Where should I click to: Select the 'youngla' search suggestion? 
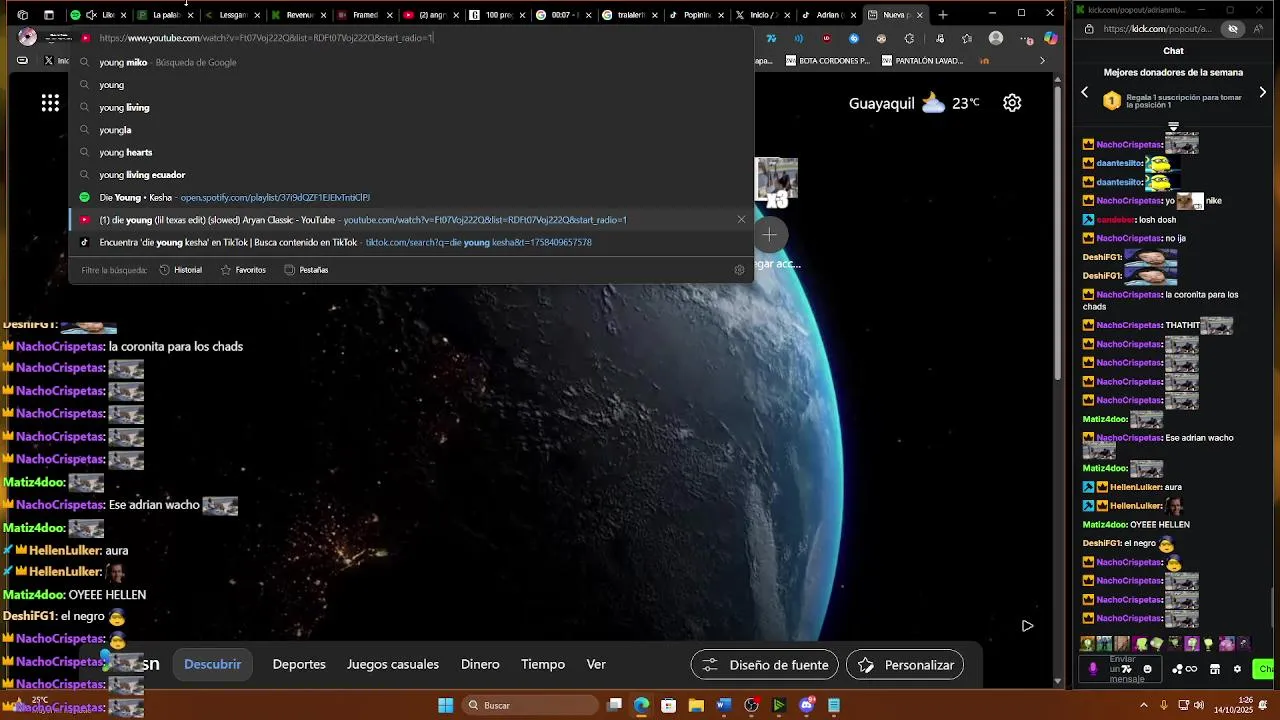tap(411, 130)
